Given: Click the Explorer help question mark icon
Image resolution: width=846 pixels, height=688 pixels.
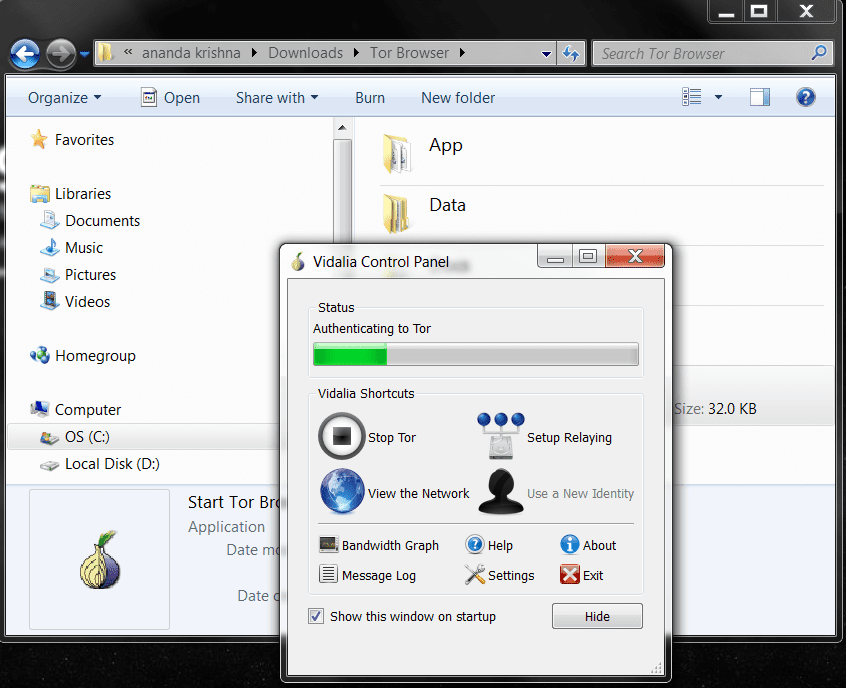Looking at the screenshot, I should point(805,98).
